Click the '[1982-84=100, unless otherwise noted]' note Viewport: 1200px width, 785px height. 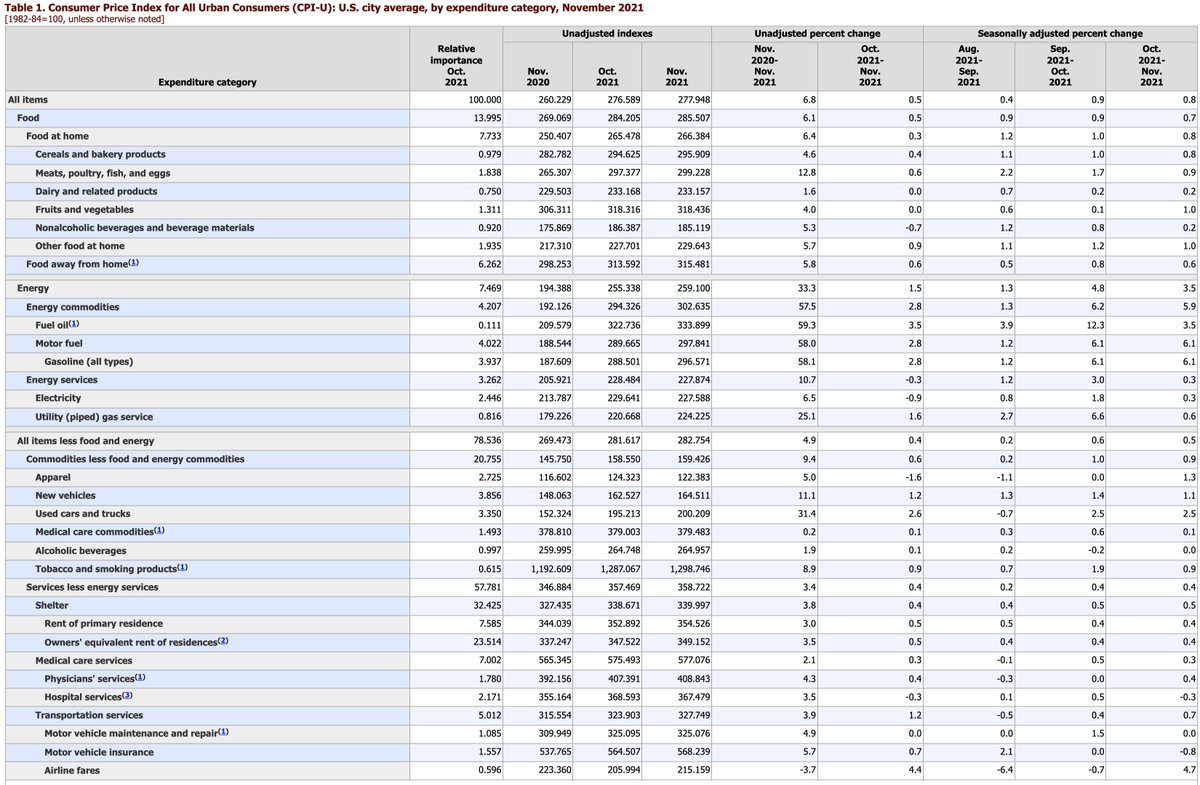point(85,19)
